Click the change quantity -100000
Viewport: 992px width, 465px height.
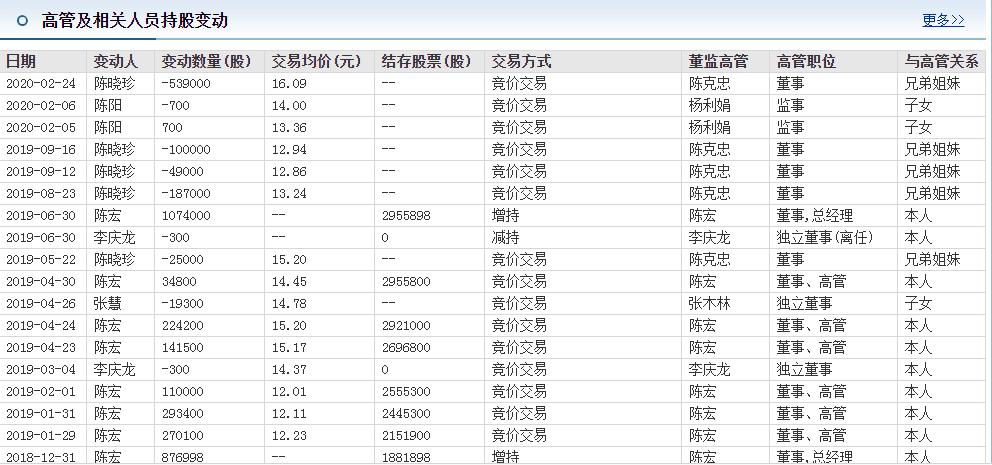(186, 150)
